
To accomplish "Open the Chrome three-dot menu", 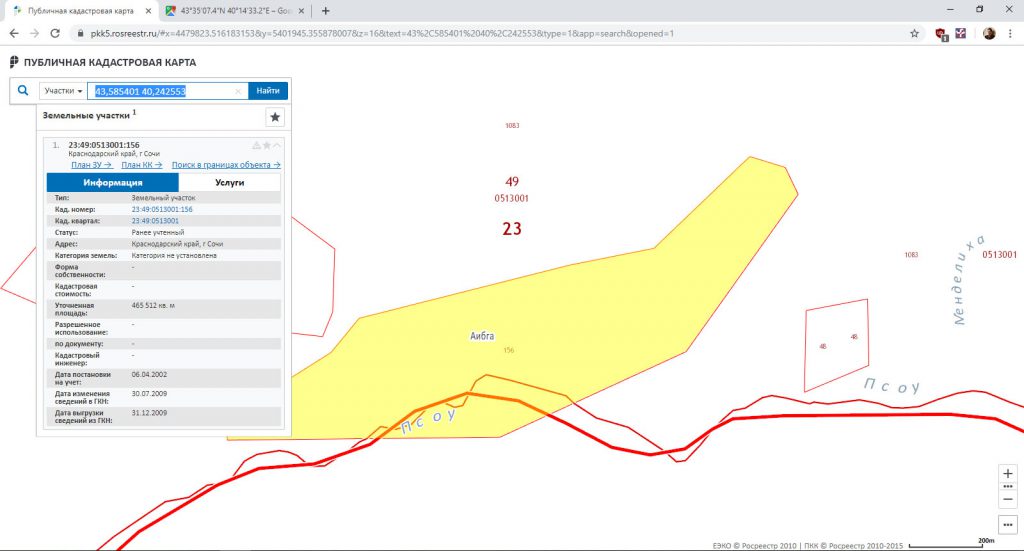I will tap(1010, 33).
